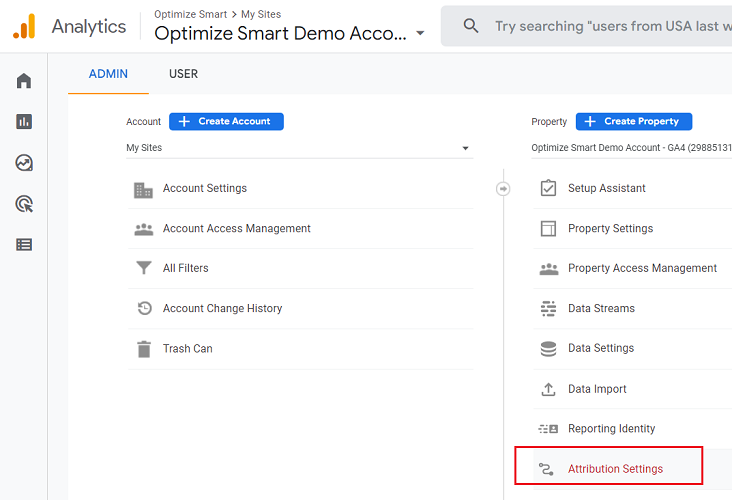The width and height of the screenshot is (732, 500).
Task: Click the Attribution Settings path icon
Action: tap(546, 469)
